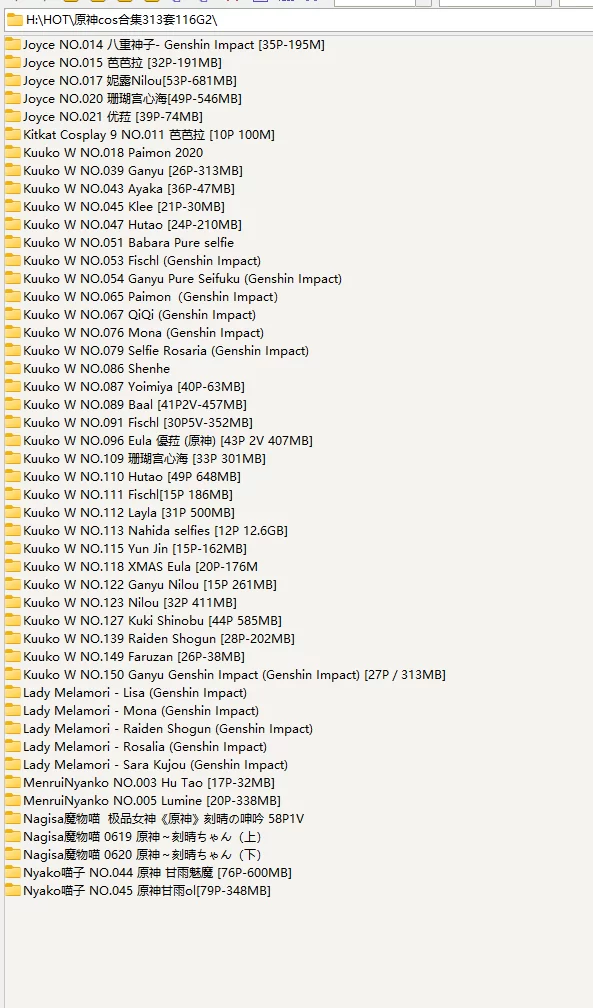Select Joyce NO.017 妮露Nilou folder name
This screenshot has width=593, height=1008.
click(x=129, y=80)
